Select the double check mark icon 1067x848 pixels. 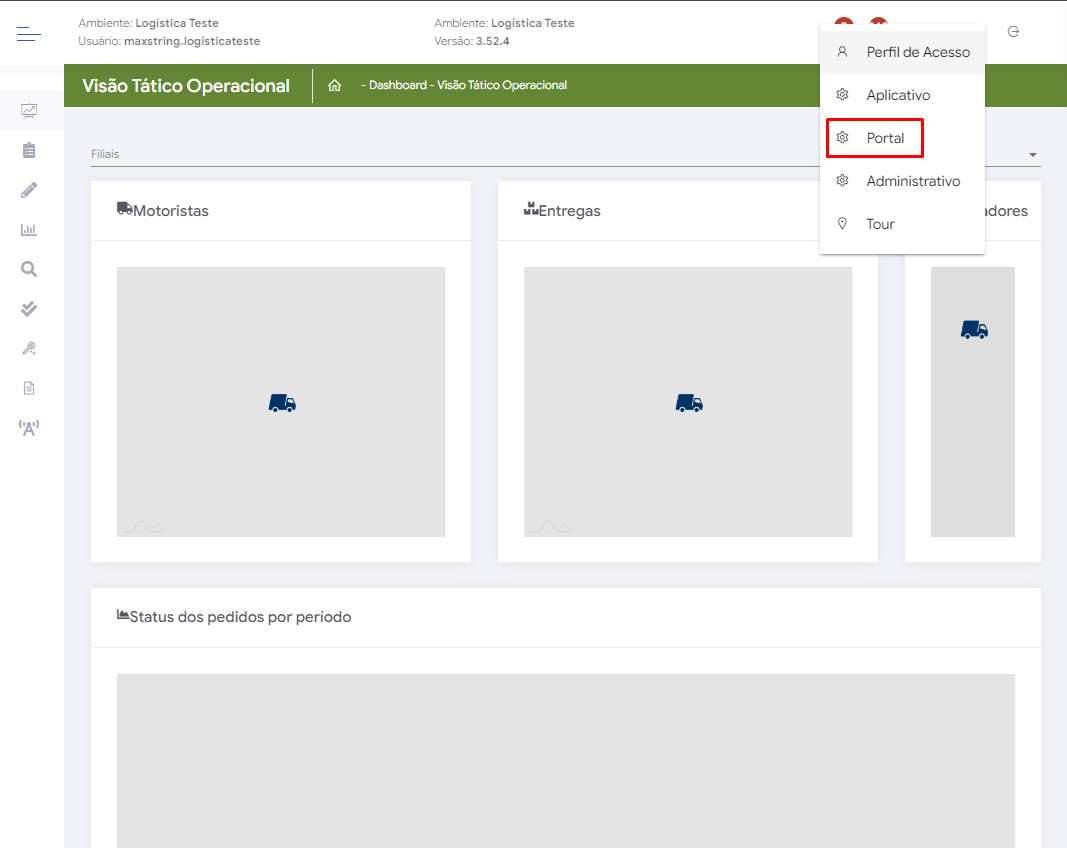click(29, 309)
